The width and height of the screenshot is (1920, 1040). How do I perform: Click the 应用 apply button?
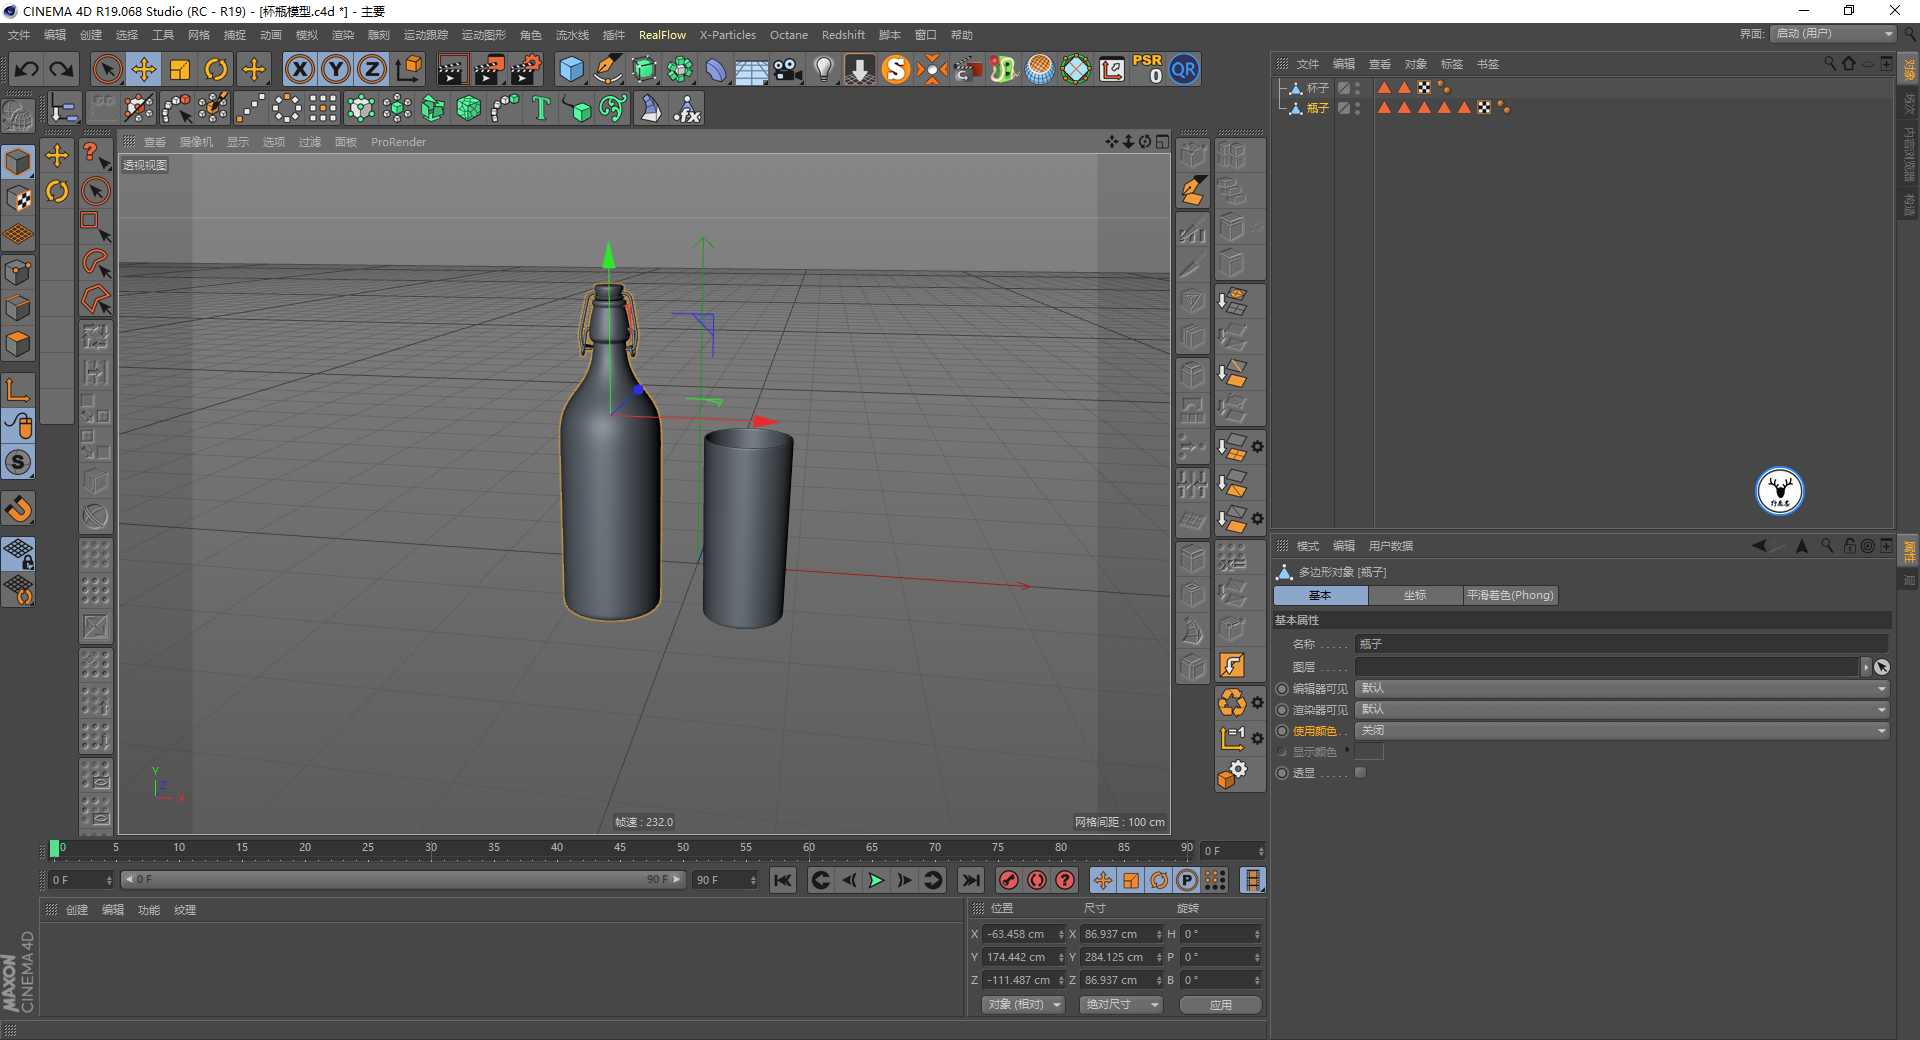coord(1220,1004)
